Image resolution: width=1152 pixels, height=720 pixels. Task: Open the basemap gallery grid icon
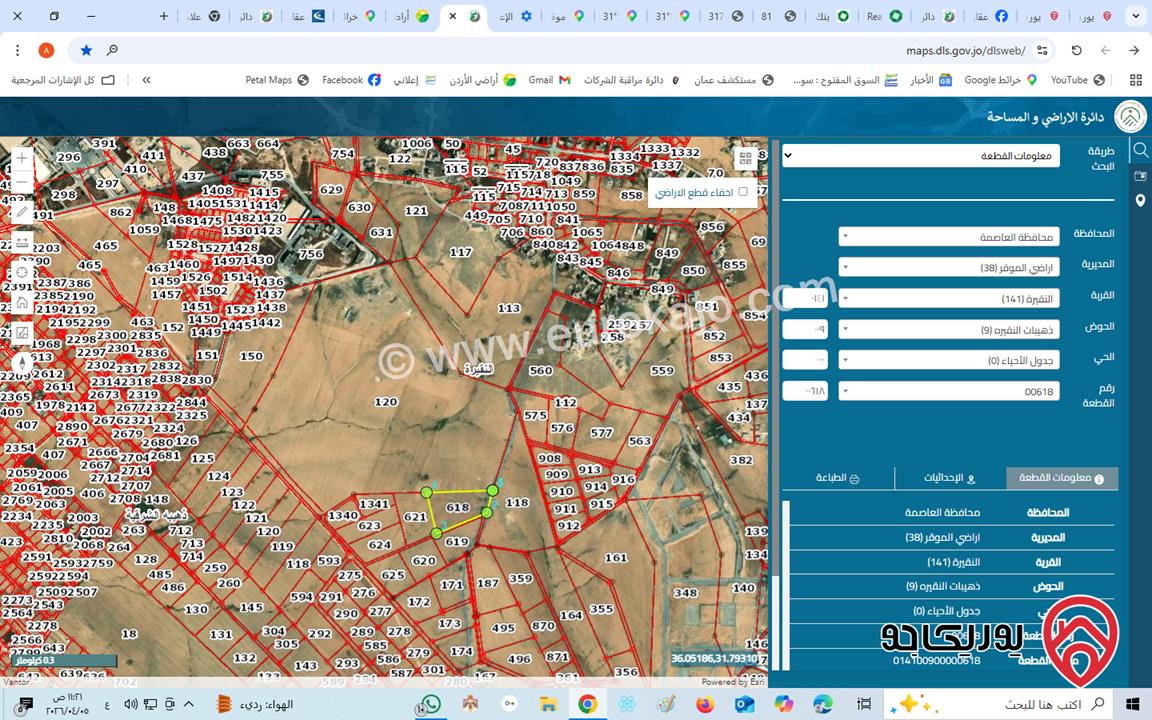(x=745, y=158)
